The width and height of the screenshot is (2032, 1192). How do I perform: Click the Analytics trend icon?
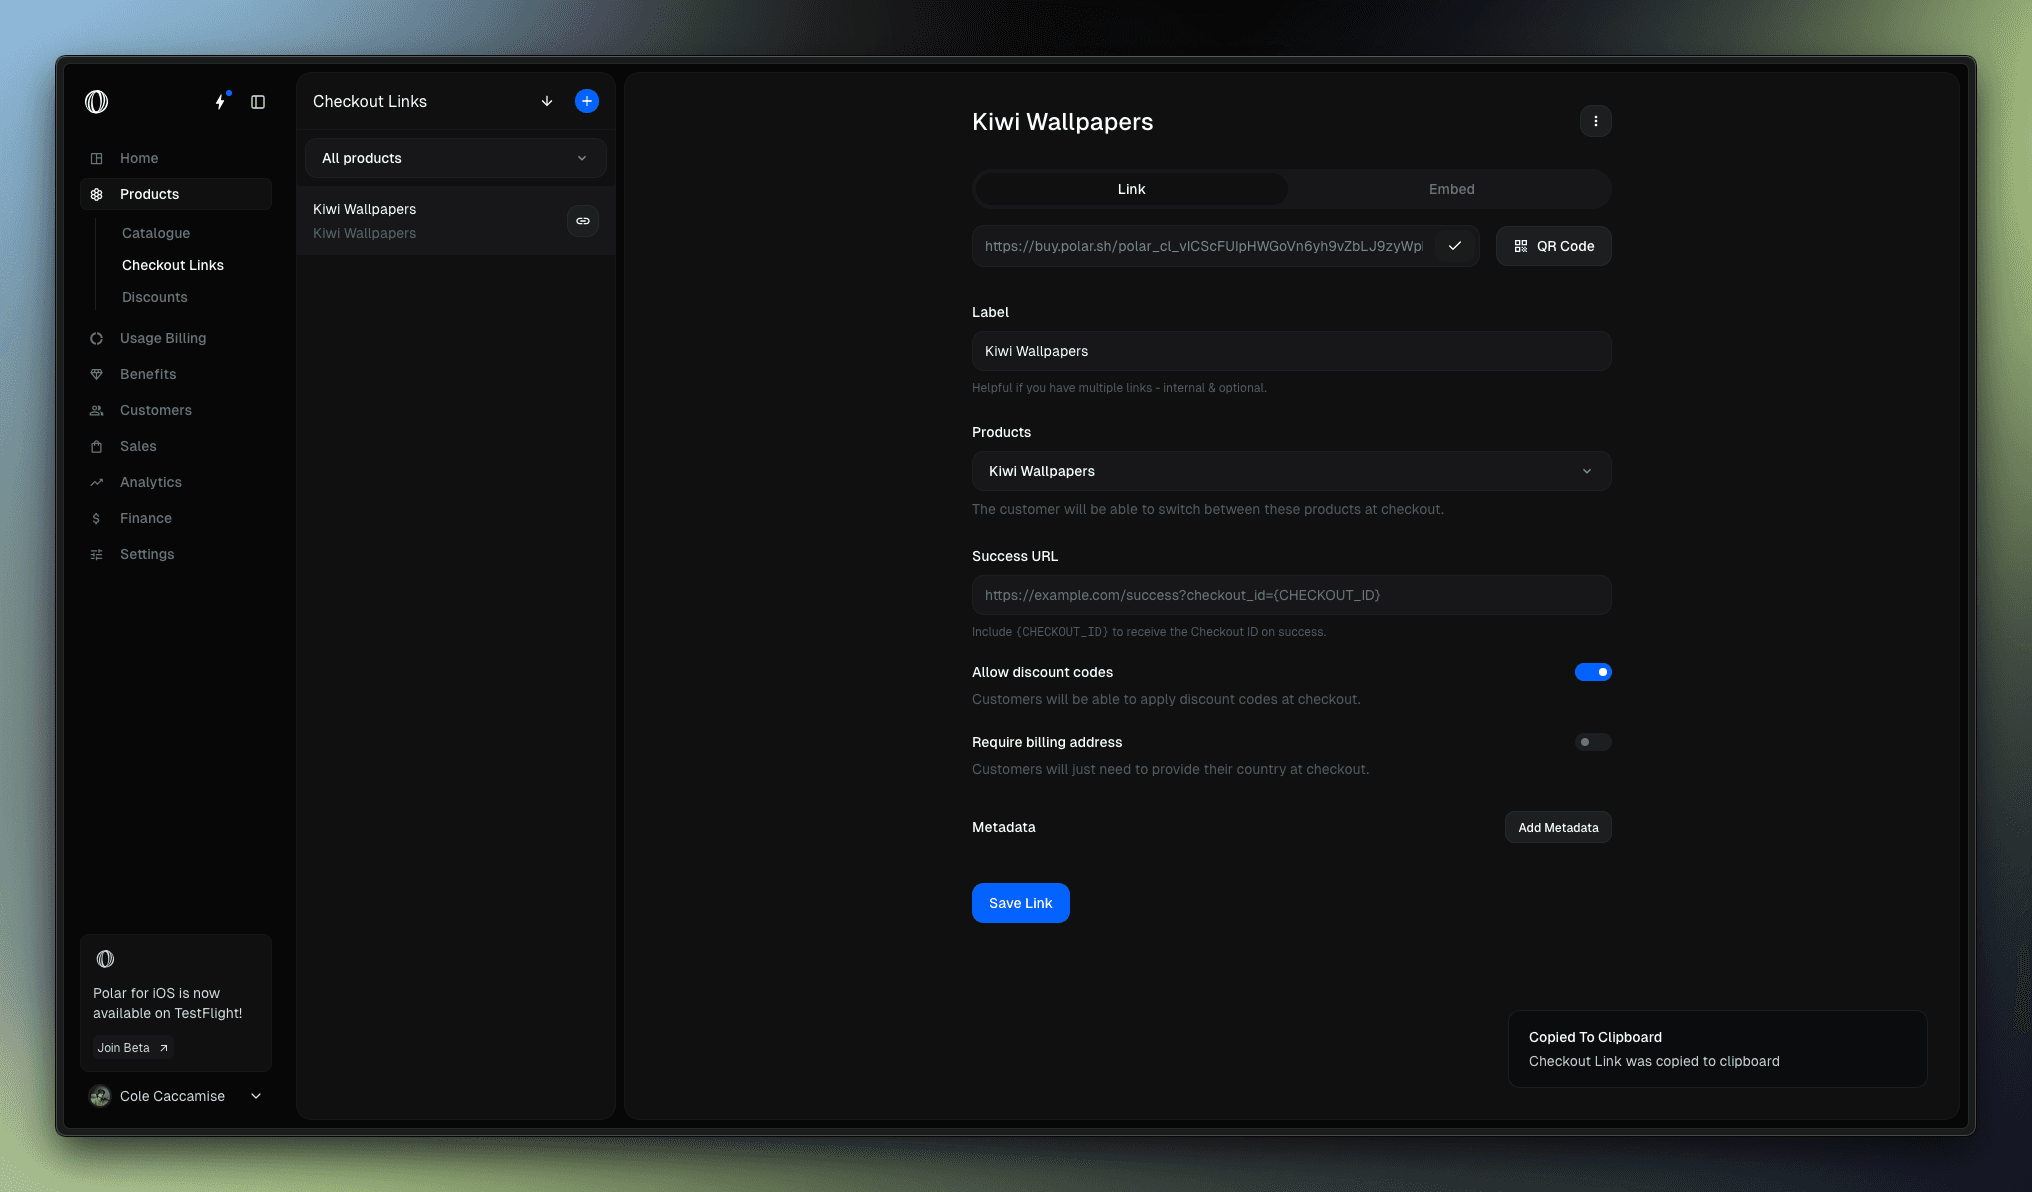click(x=97, y=482)
